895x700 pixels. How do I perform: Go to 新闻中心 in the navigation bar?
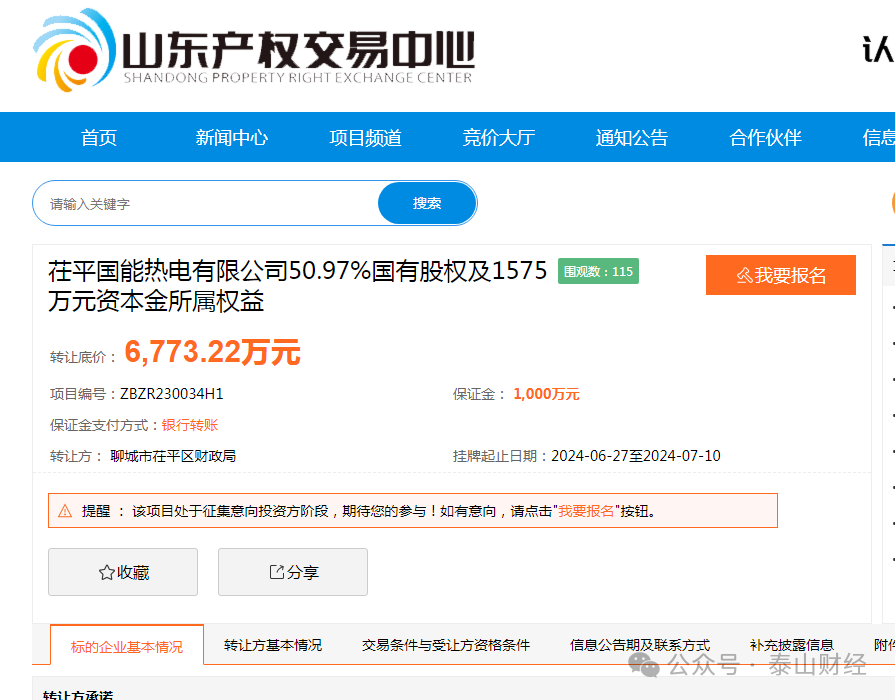click(232, 138)
